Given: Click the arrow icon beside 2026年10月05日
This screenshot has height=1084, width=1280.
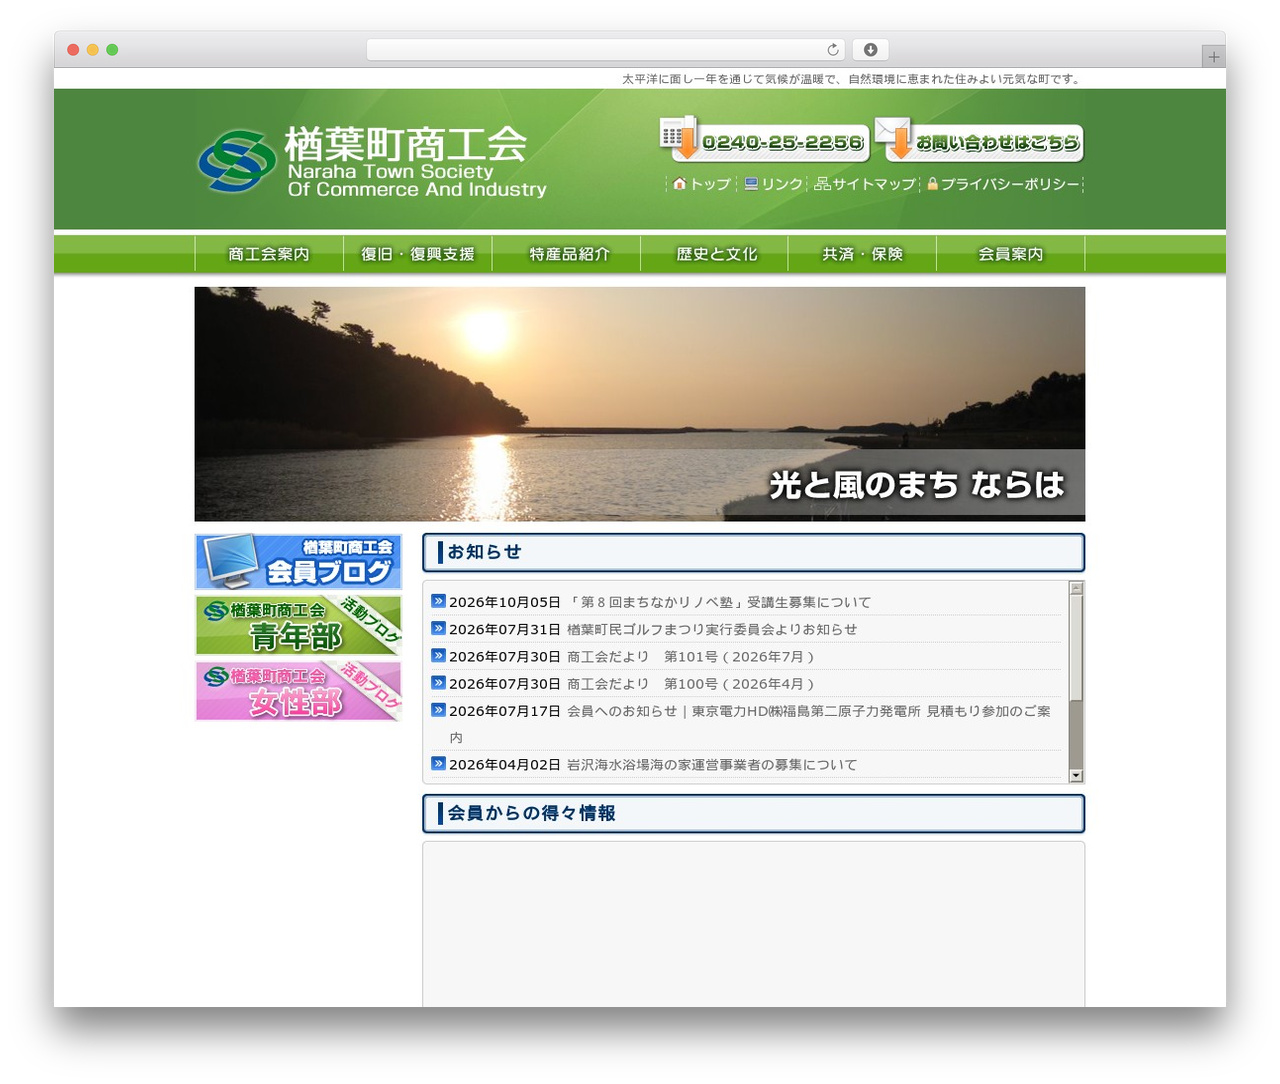Looking at the screenshot, I should tap(438, 601).
